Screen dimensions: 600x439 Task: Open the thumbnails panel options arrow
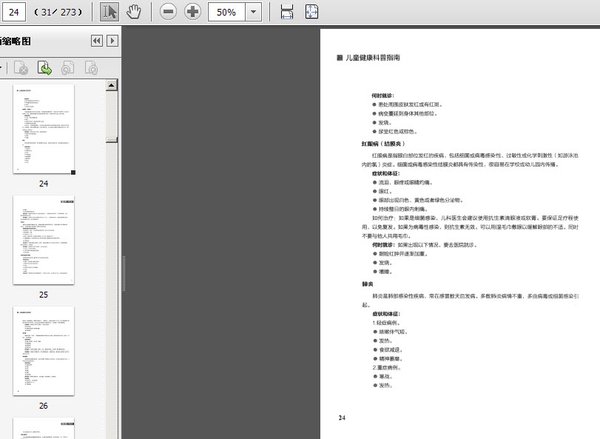pos(112,41)
